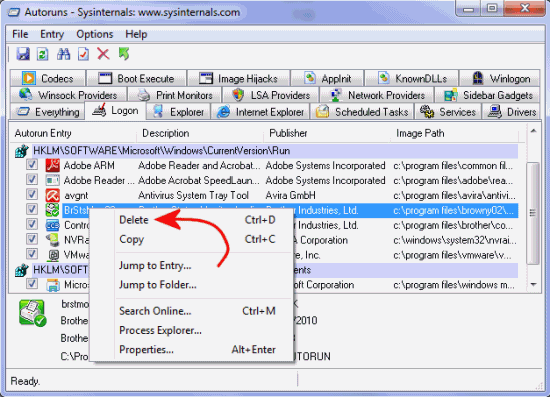The width and height of the screenshot is (550, 397).
Task: Uncheck the BrStsMon entry checkbox
Action: tap(32, 209)
